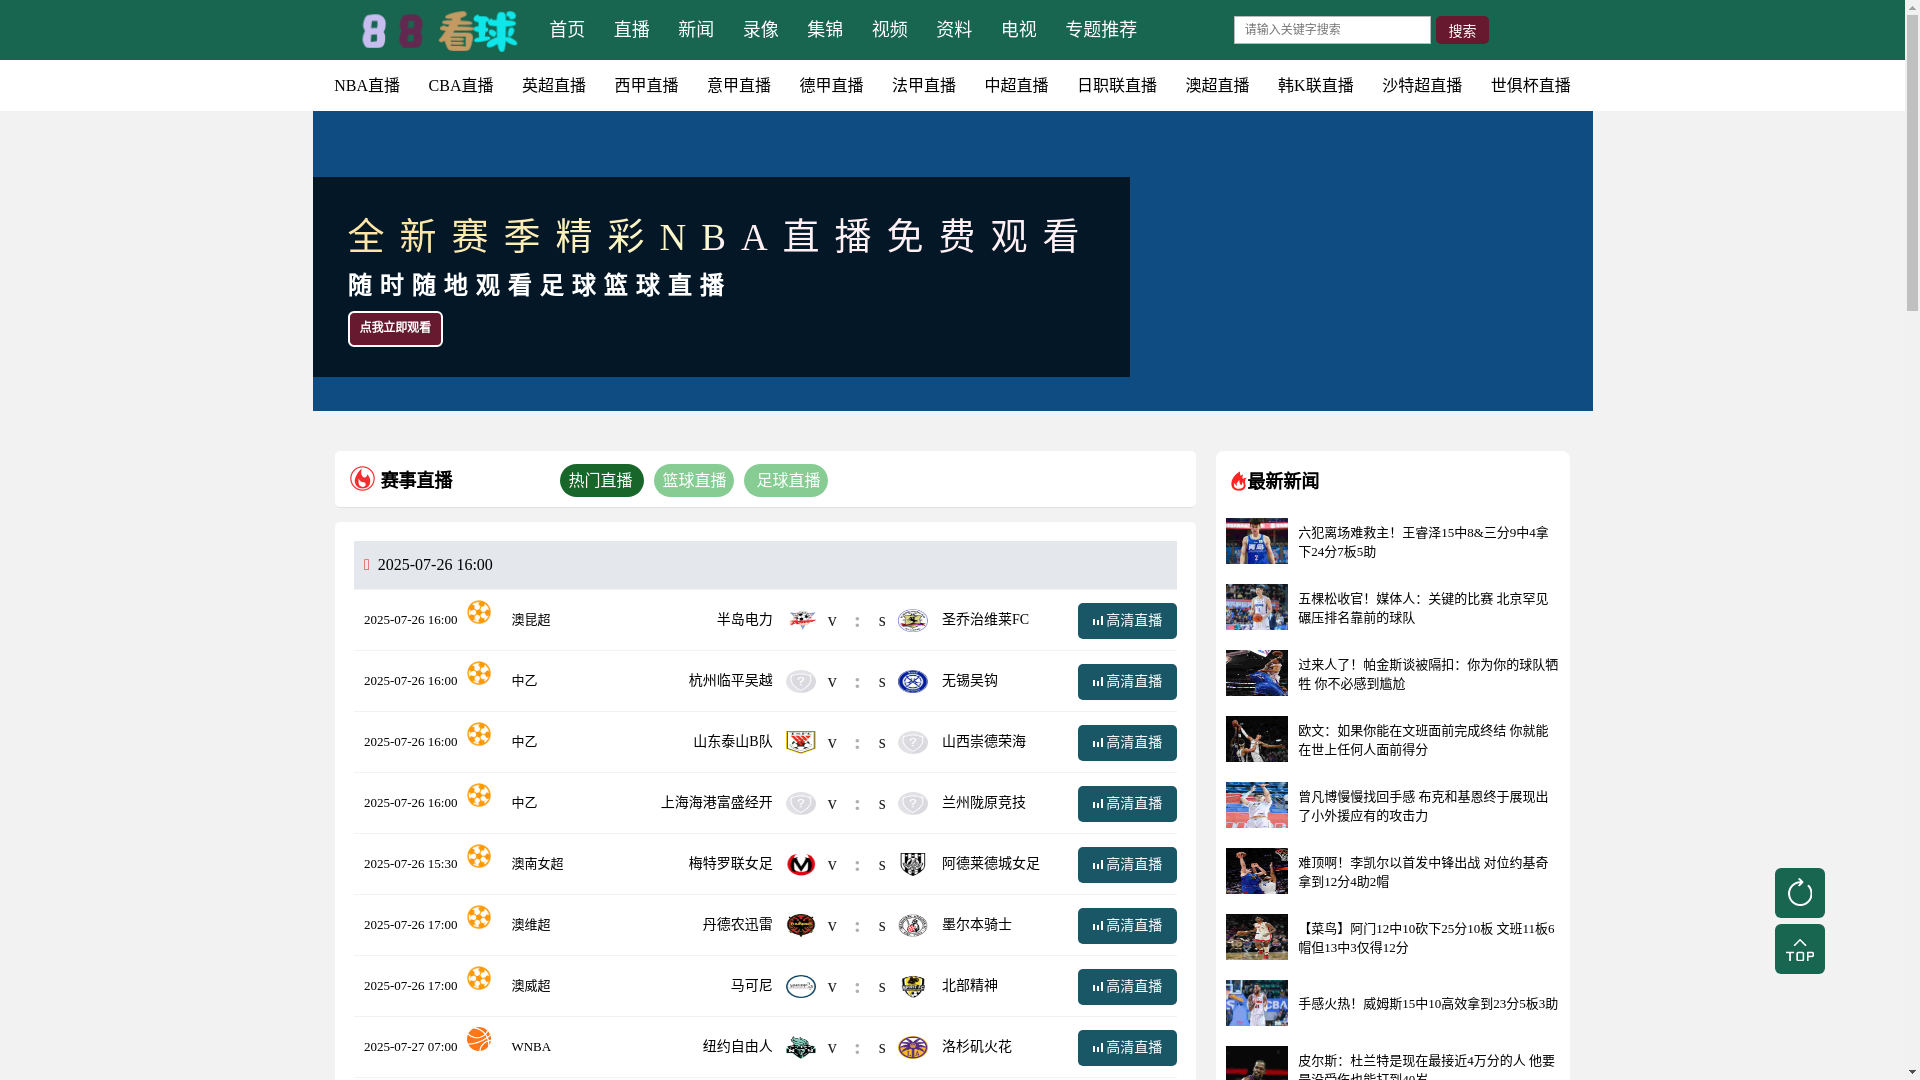Click the TOP back-to-top button
The height and width of the screenshot is (1080, 1920).
(x=1799, y=949)
